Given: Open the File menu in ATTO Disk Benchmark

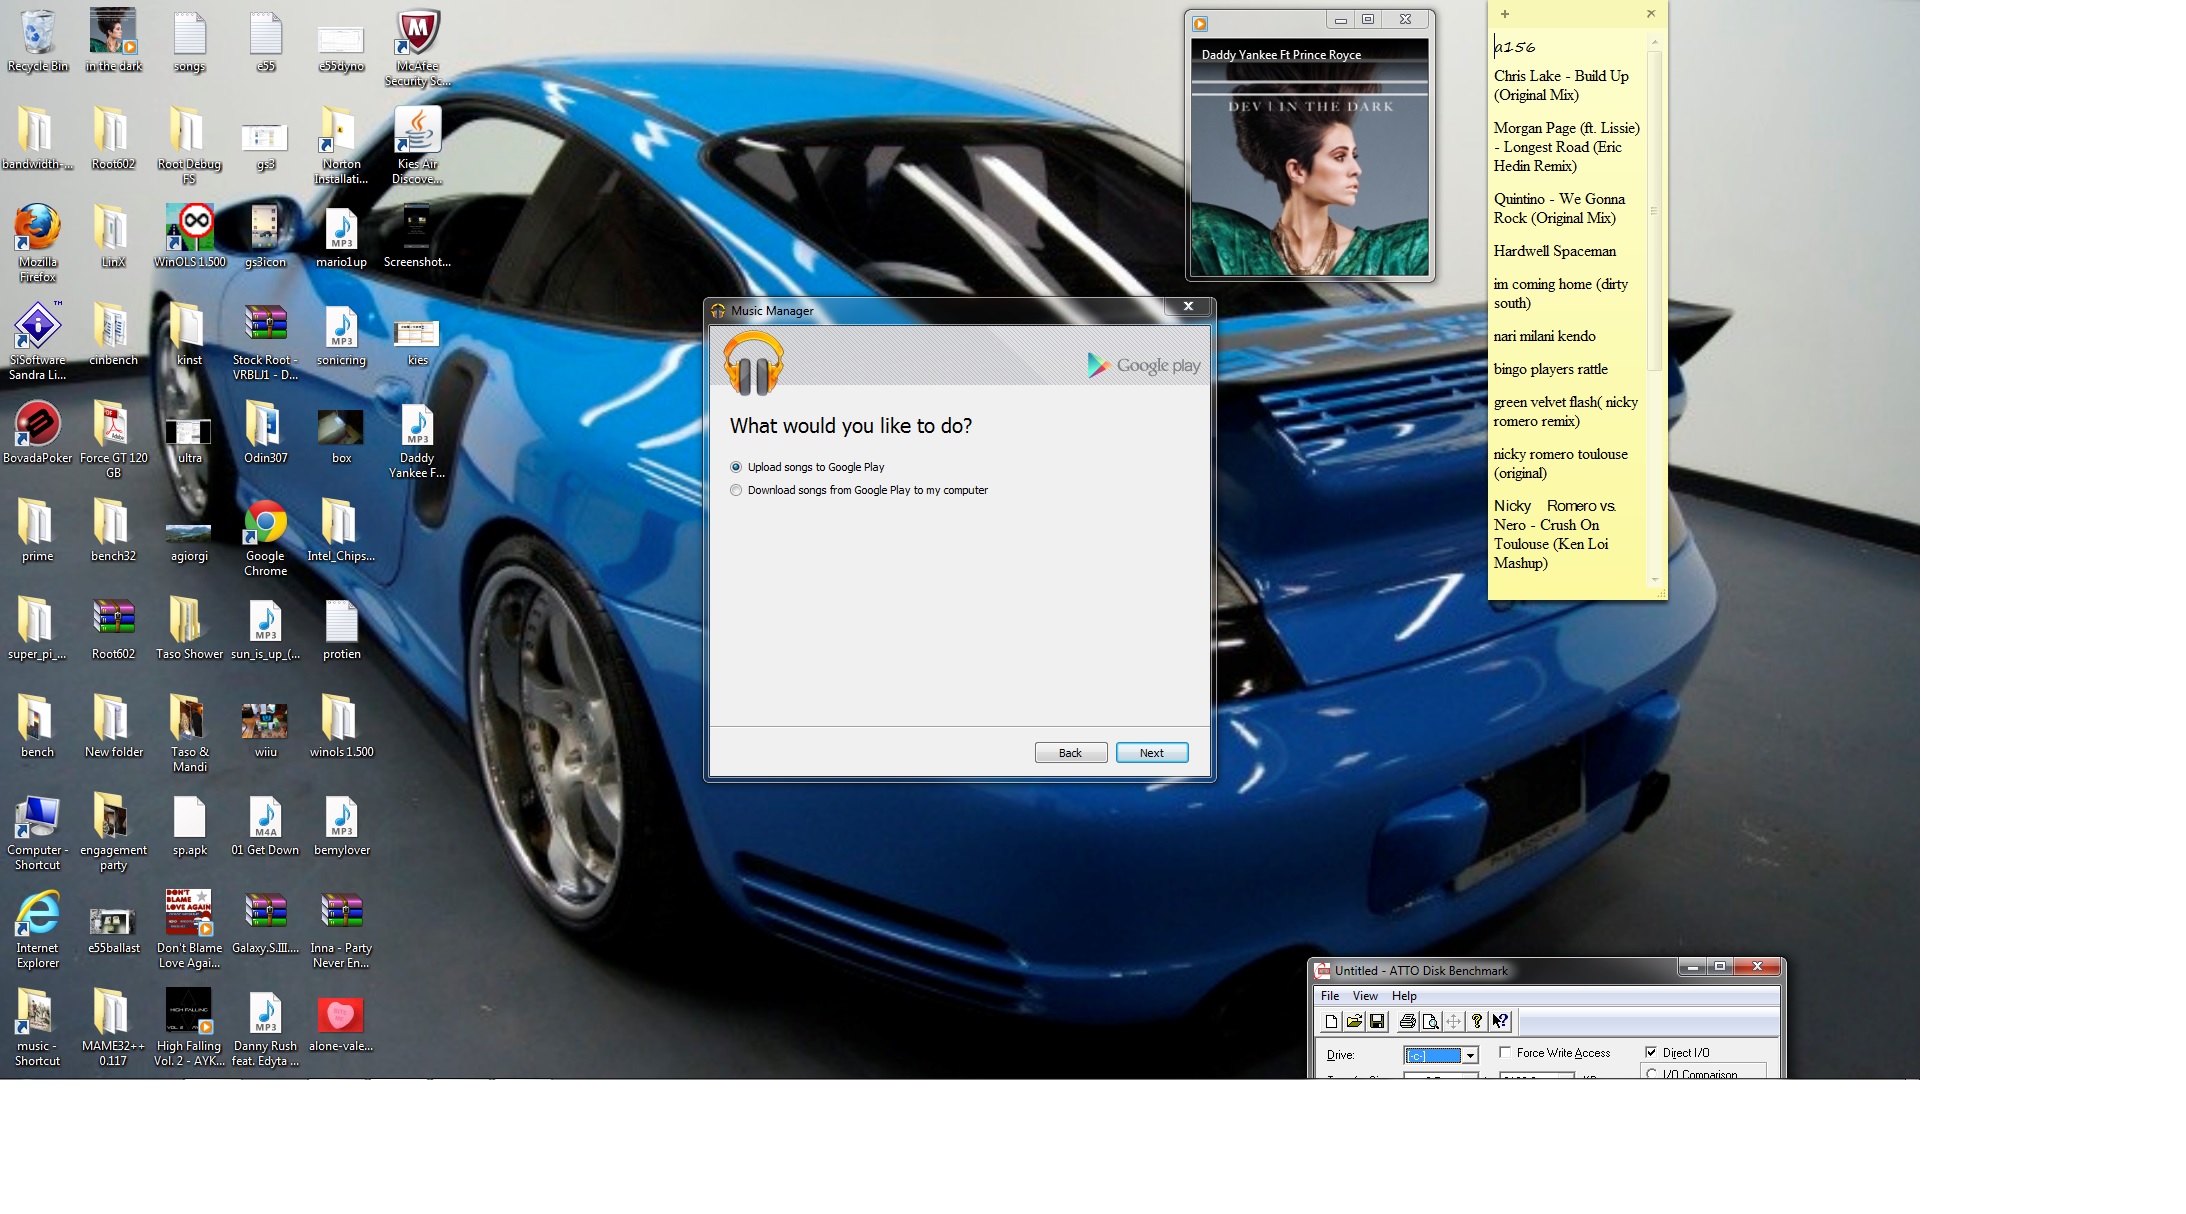Looking at the screenshot, I should pyautogui.click(x=1329, y=996).
